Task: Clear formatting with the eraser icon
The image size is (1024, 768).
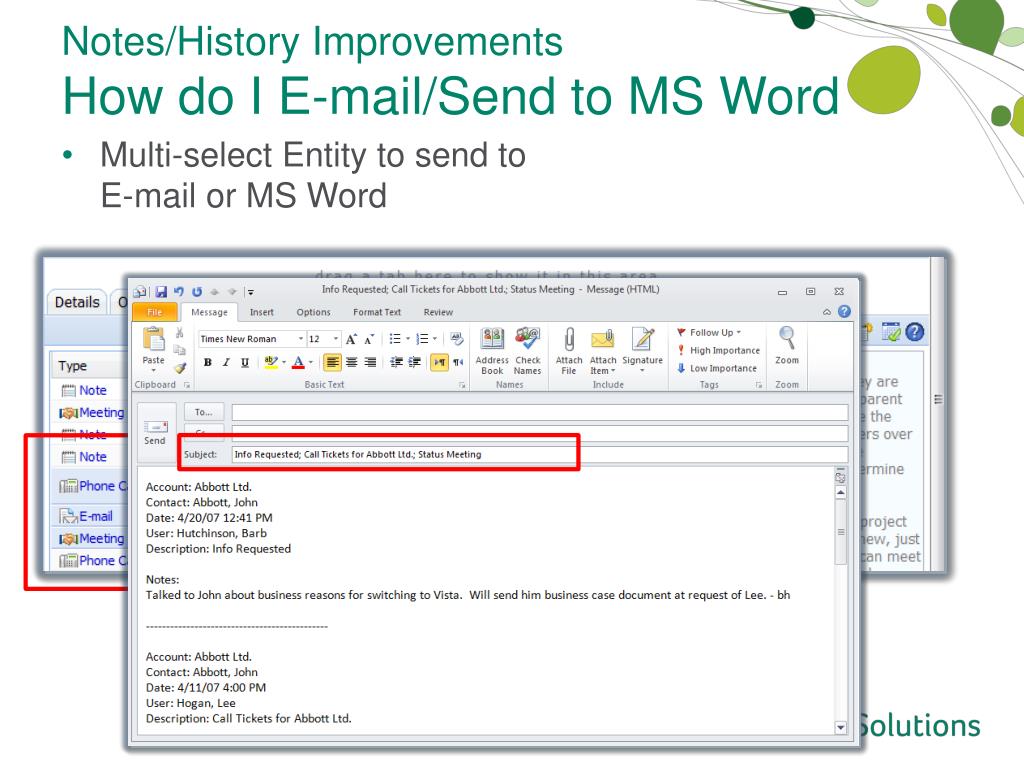Action: [456, 339]
